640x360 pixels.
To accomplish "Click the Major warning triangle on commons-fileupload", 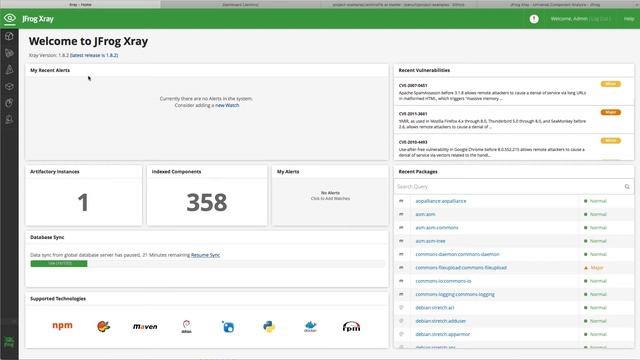I will 586,268.
